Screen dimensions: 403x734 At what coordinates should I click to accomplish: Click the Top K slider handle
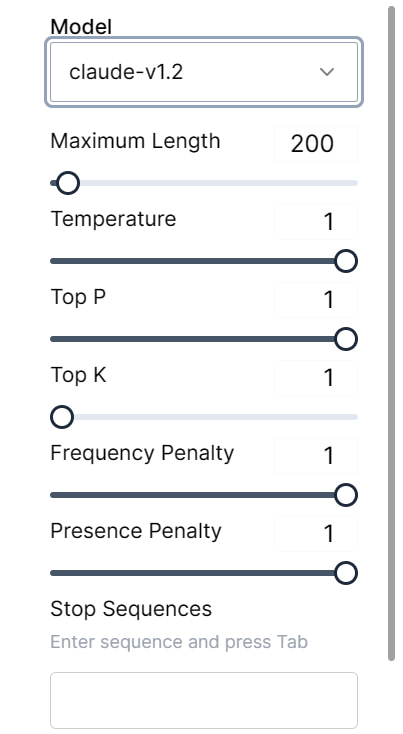(62, 417)
